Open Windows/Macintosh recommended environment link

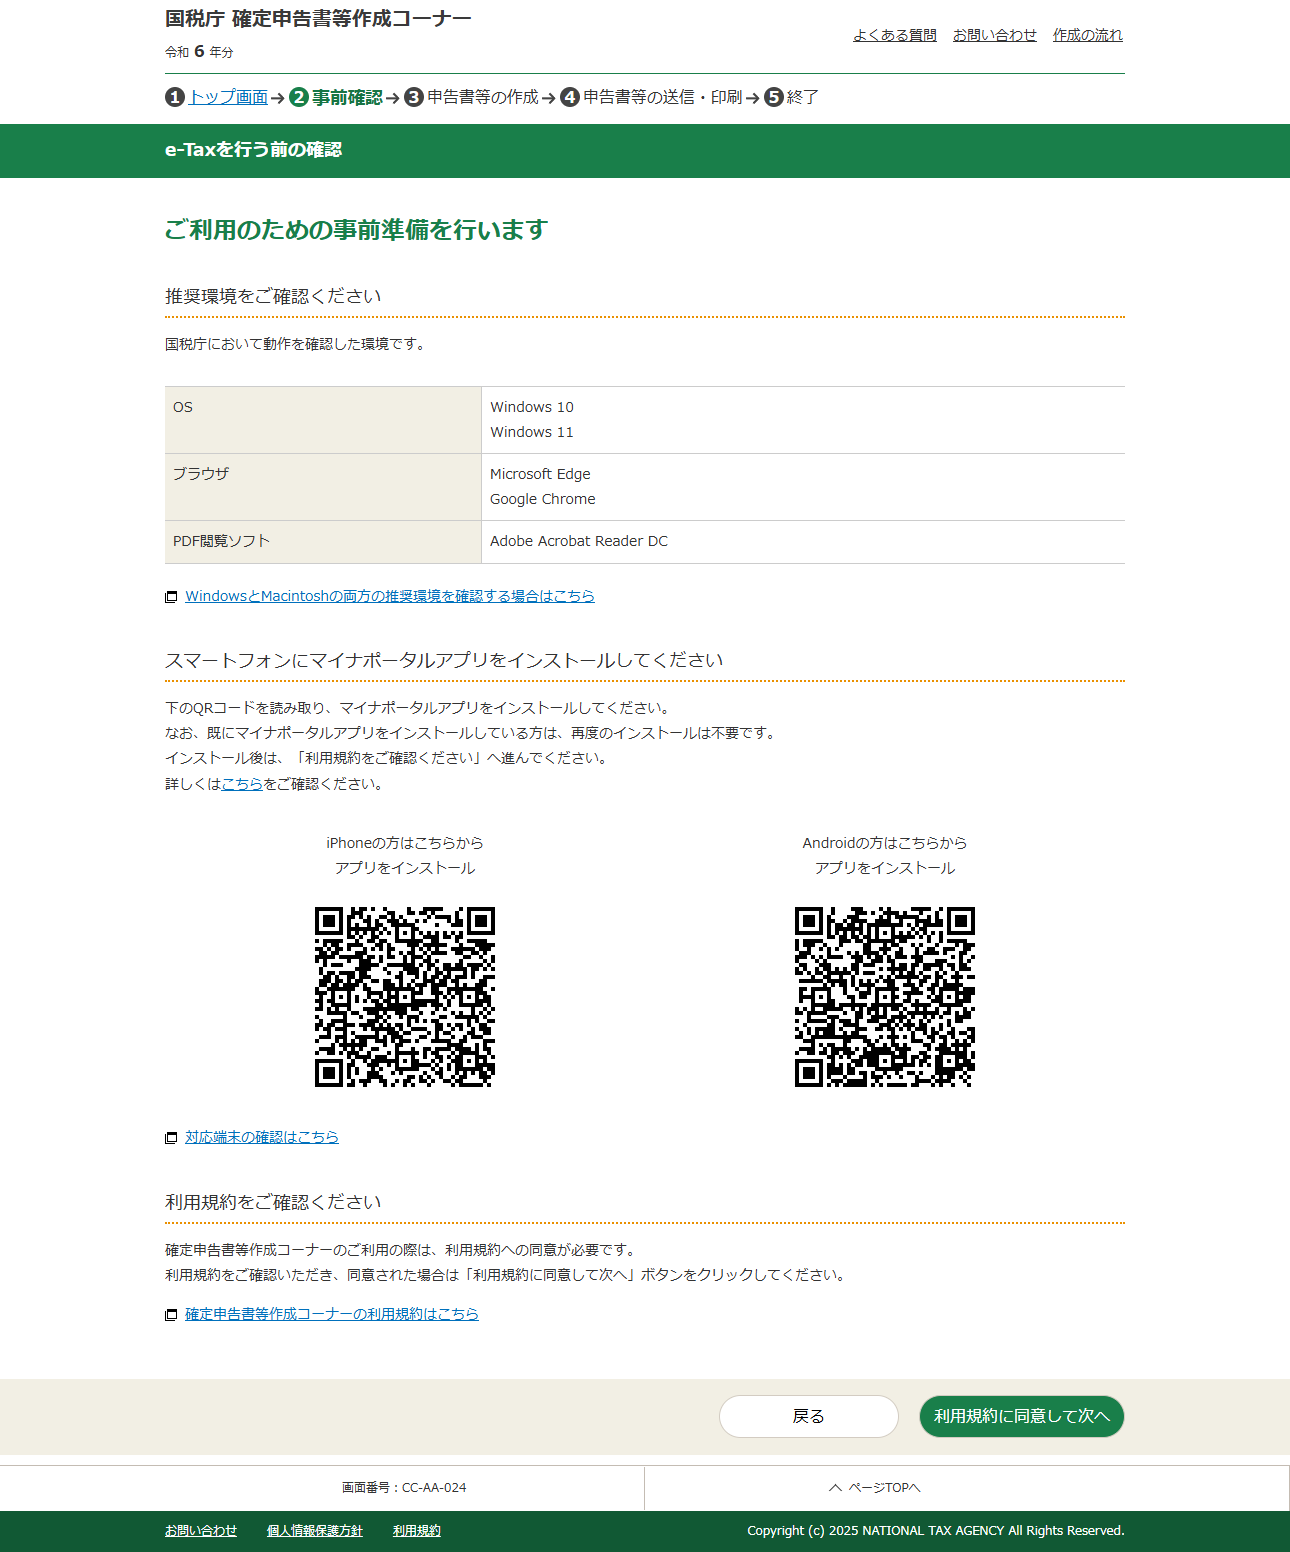click(x=390, y=596)
